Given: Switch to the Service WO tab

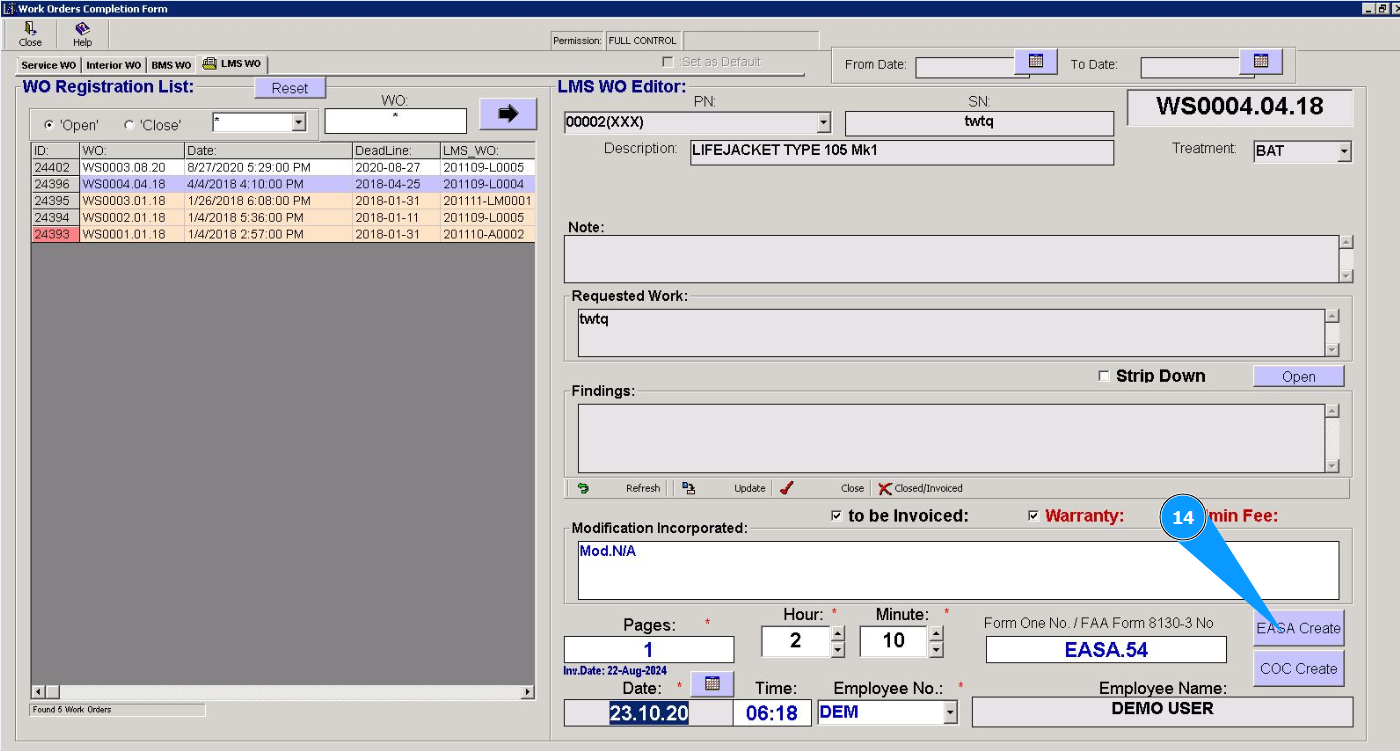Looking at the screenshot, I should pos(48,65).
